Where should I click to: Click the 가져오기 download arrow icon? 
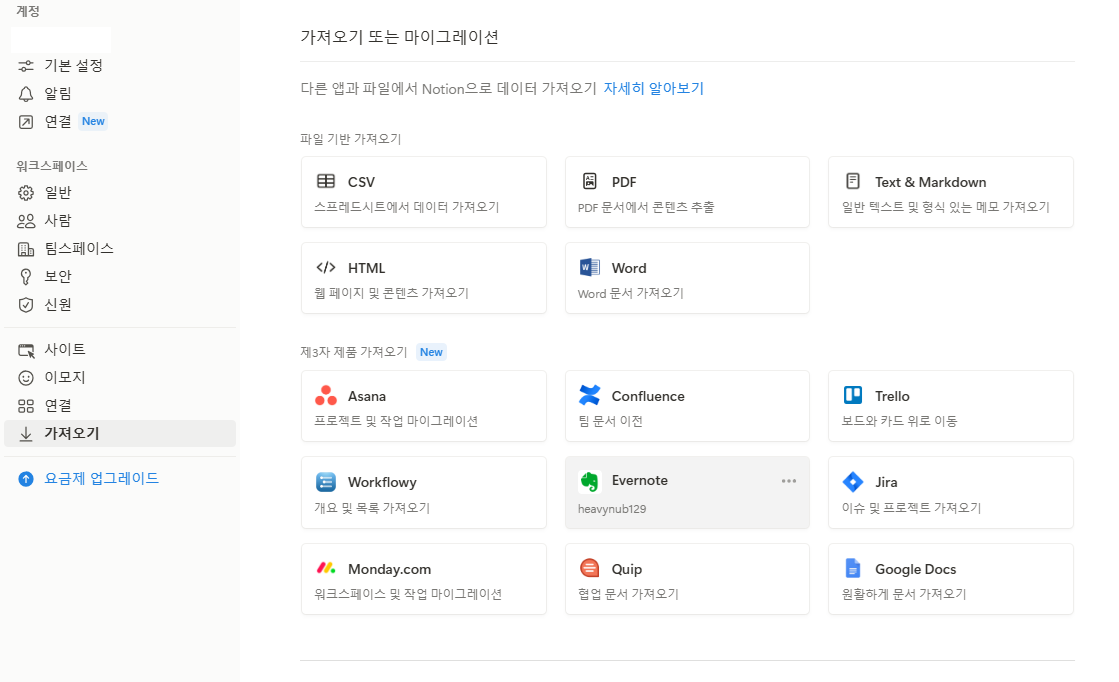pyautogui.click(x=26, y=434)
